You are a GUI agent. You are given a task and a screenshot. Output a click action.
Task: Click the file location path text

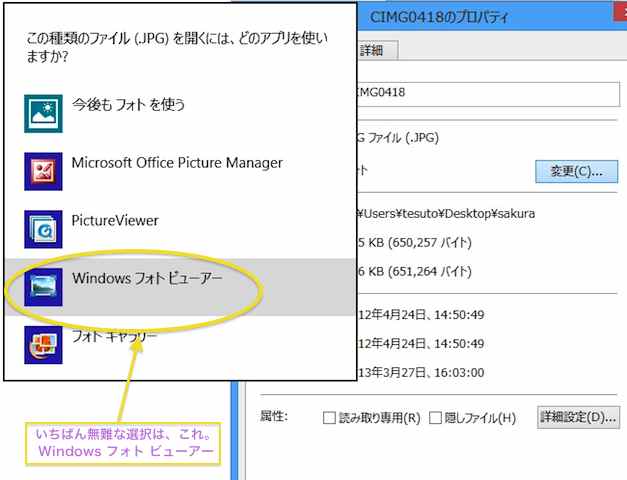pyautogui.click(x=450, y=213)
